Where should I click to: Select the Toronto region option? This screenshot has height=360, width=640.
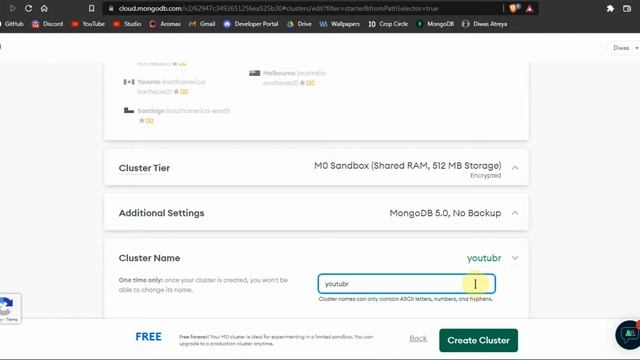point(165,87)
